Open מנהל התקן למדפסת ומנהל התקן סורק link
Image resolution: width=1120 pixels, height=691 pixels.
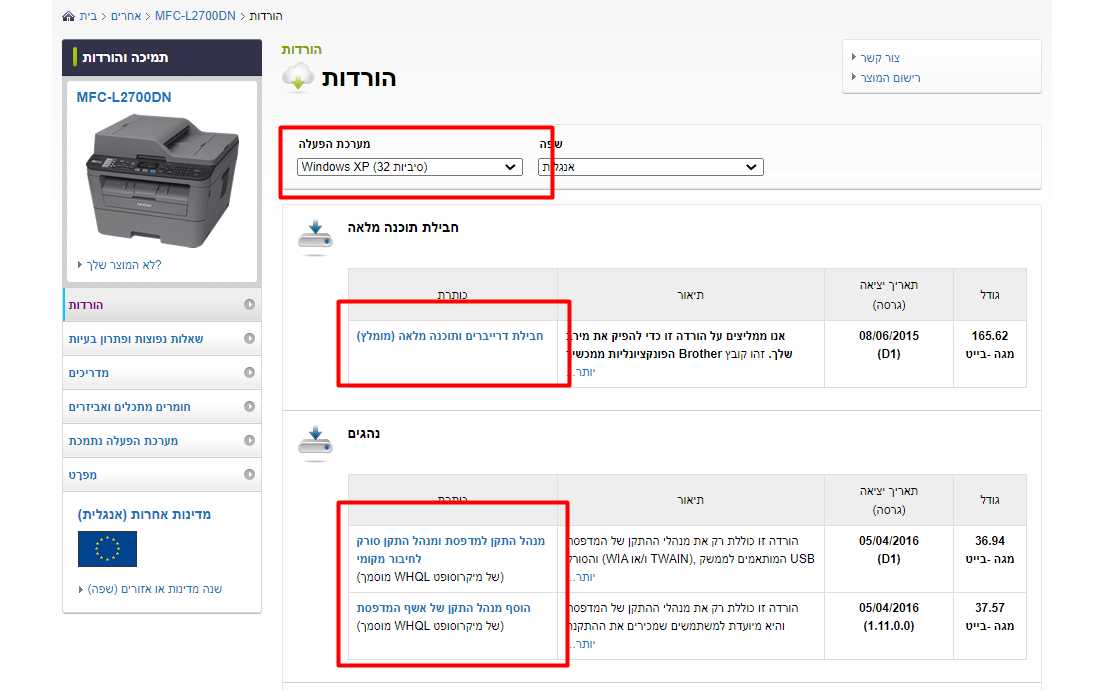click(x=451, y=550)
